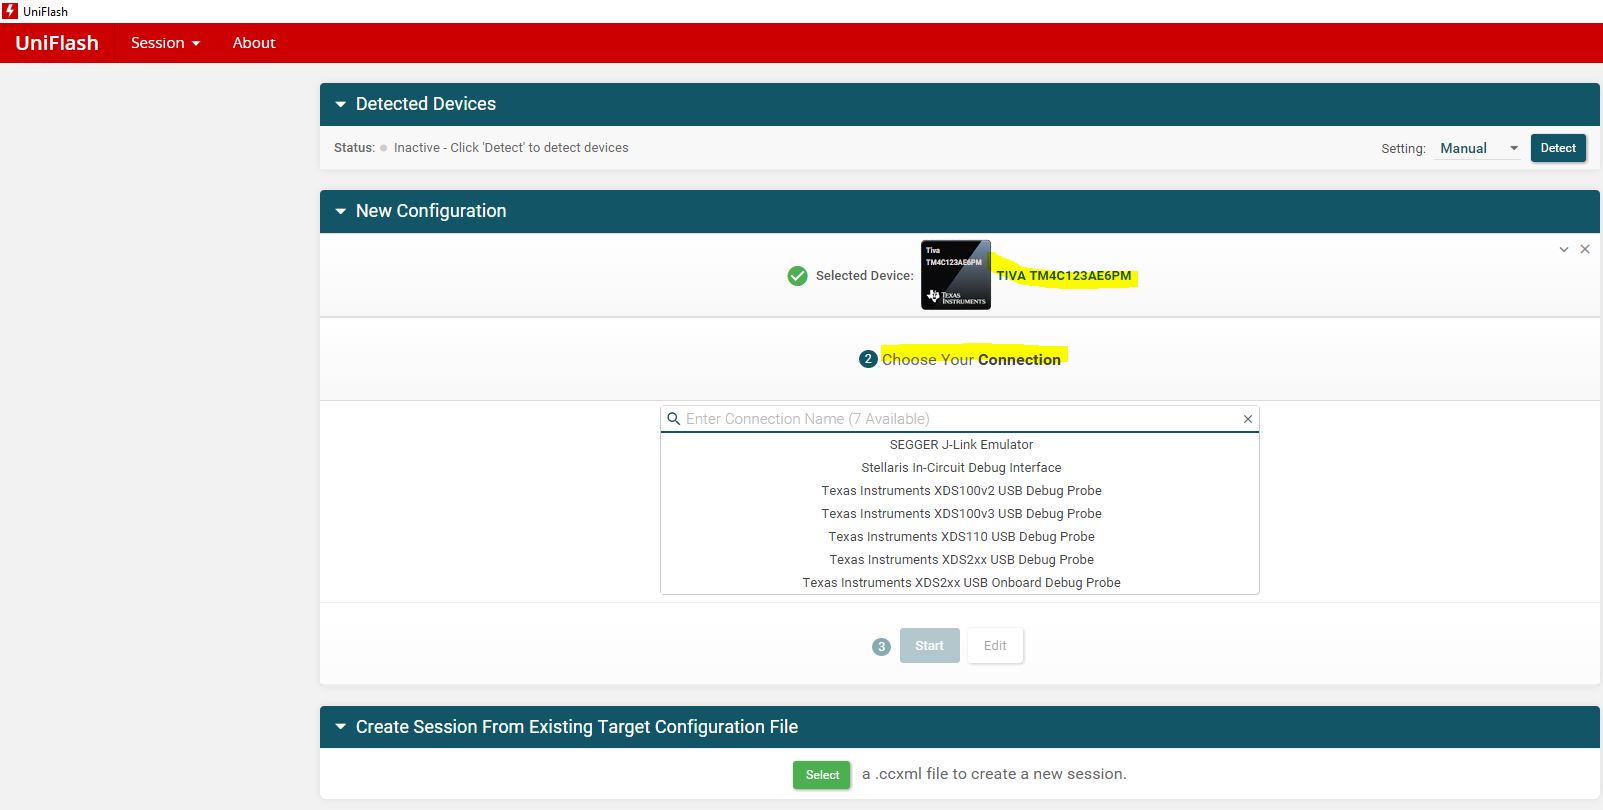The image size is (1603, 810).
Task: Select Stellaris In-Circuit Debug Interface connection
Action: click(961, 468)
